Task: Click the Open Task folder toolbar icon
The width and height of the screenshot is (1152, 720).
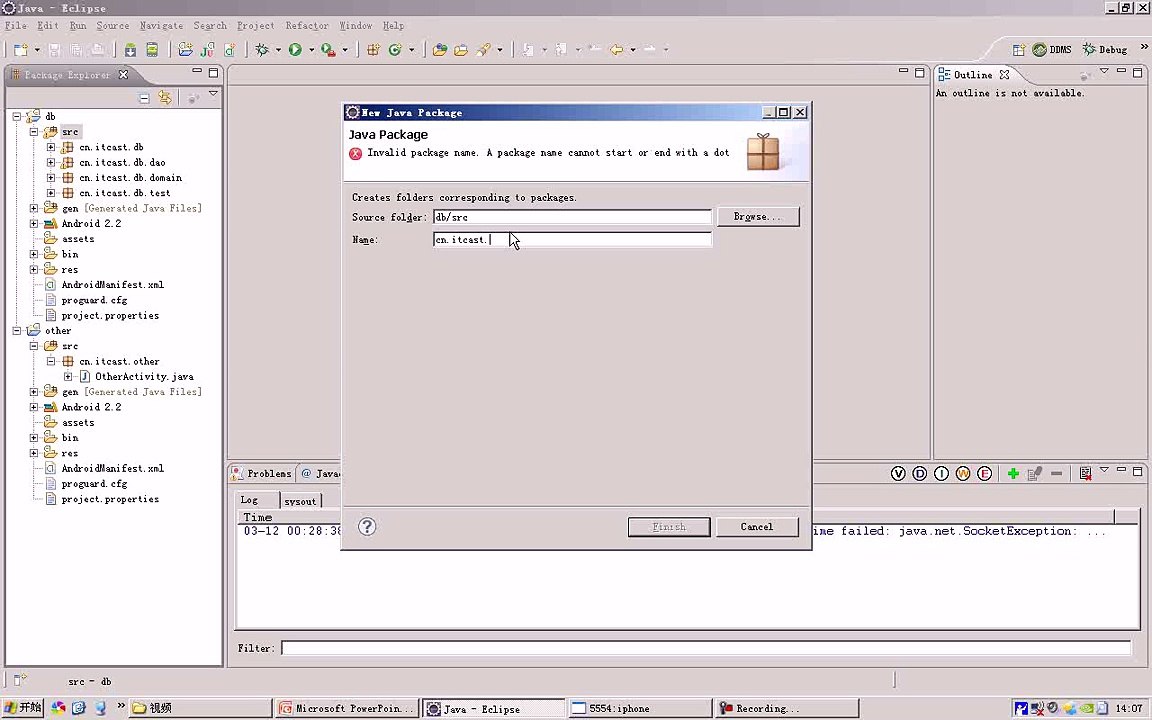Action: 461,50
